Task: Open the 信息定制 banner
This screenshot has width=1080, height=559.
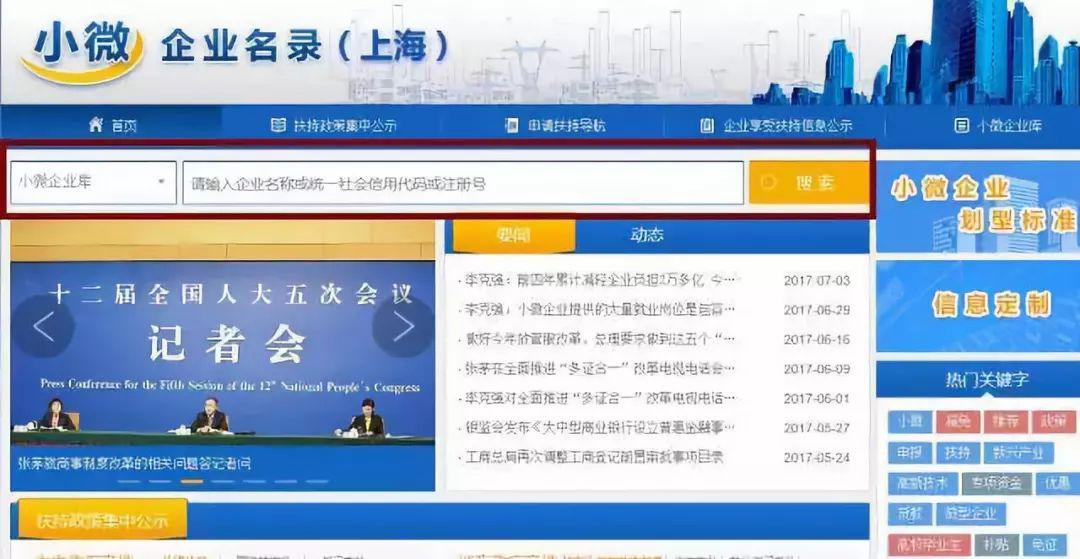Action: 978,305
